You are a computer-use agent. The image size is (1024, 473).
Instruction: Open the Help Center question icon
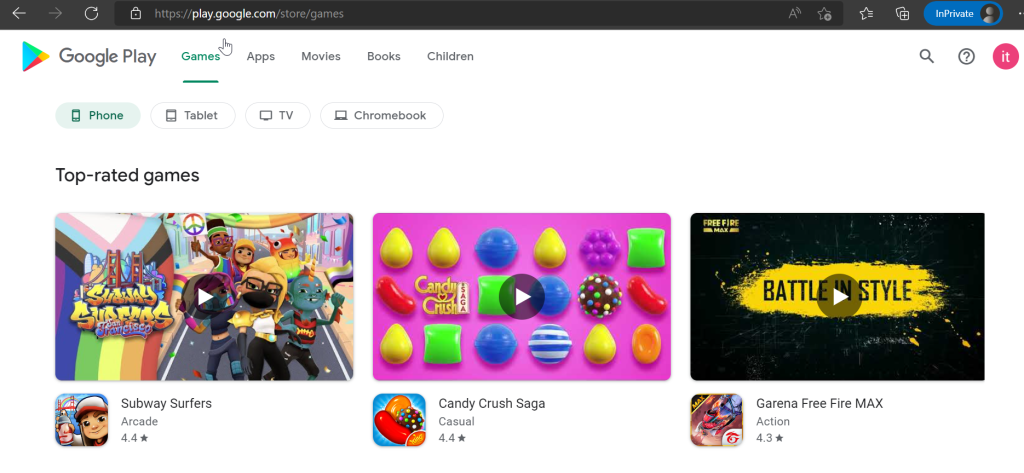pos(966,56)
